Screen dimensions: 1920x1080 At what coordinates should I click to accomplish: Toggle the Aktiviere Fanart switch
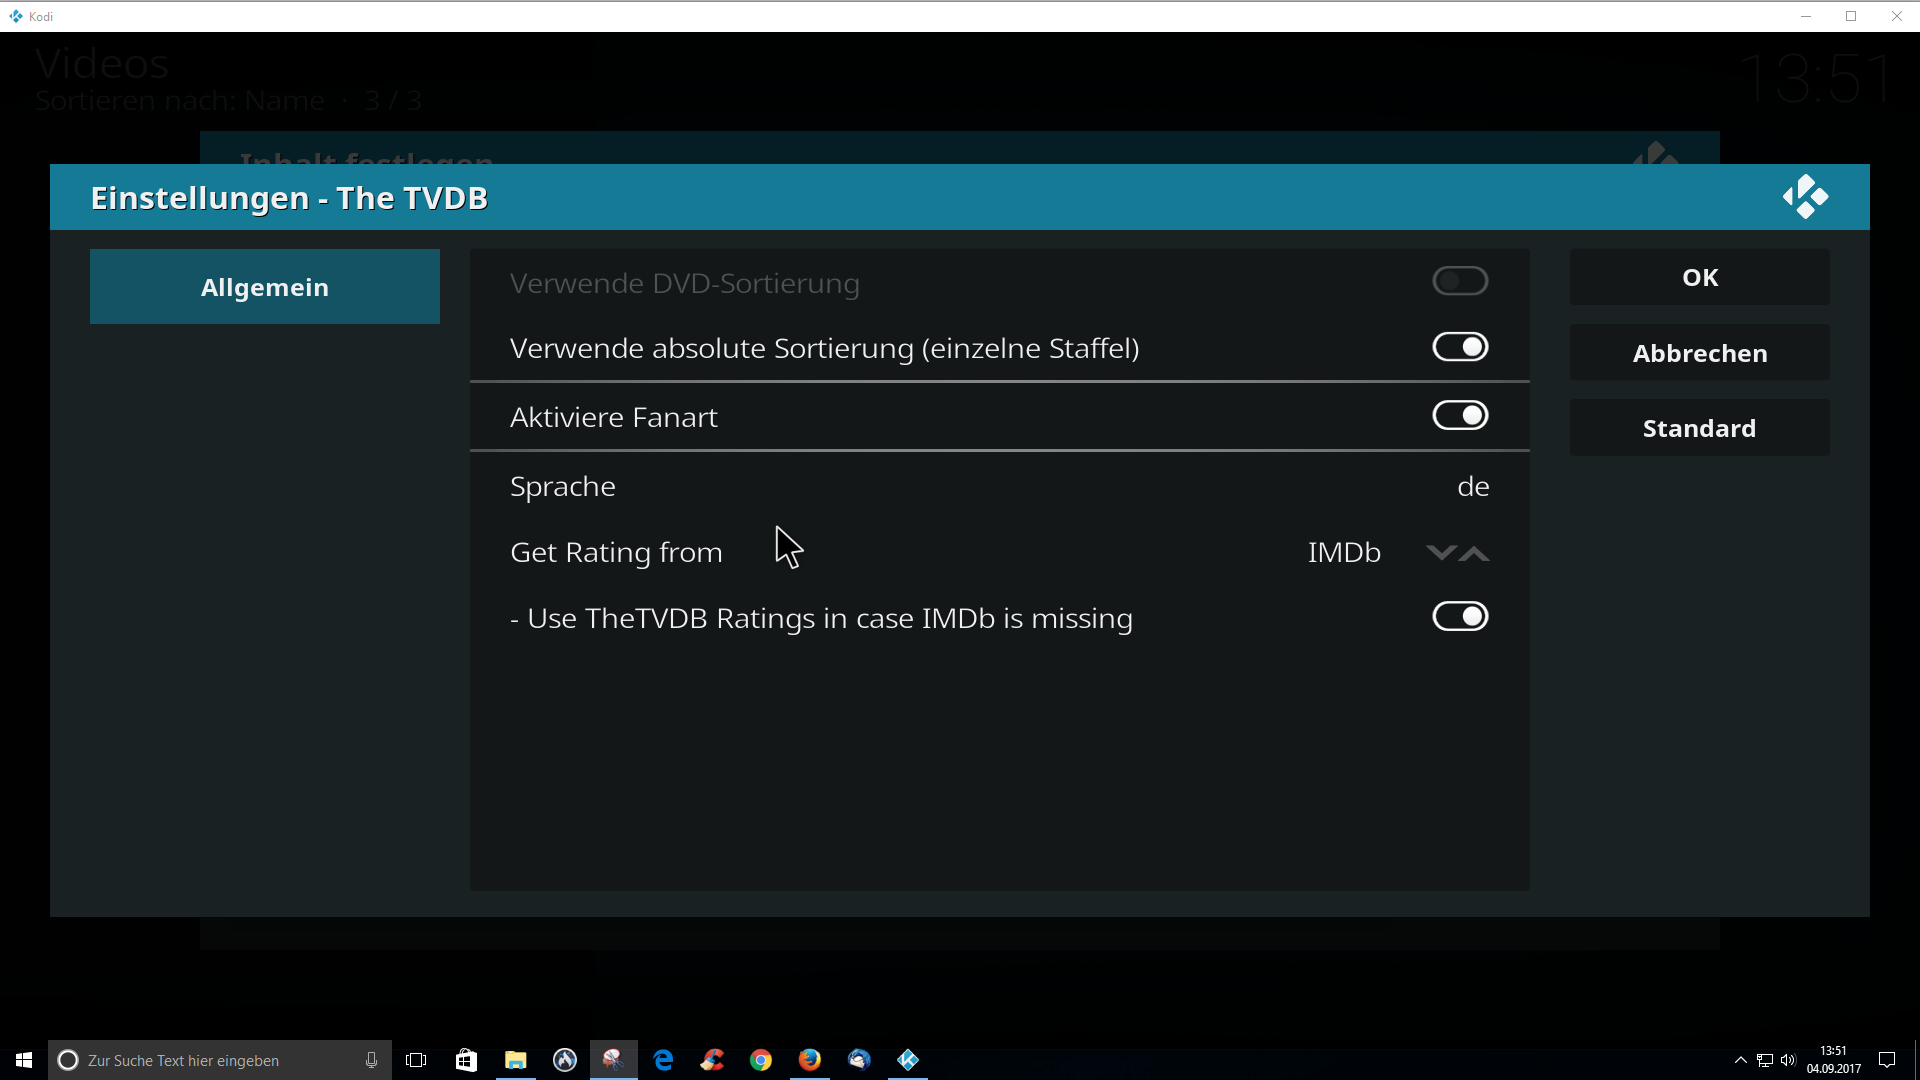1460,415
